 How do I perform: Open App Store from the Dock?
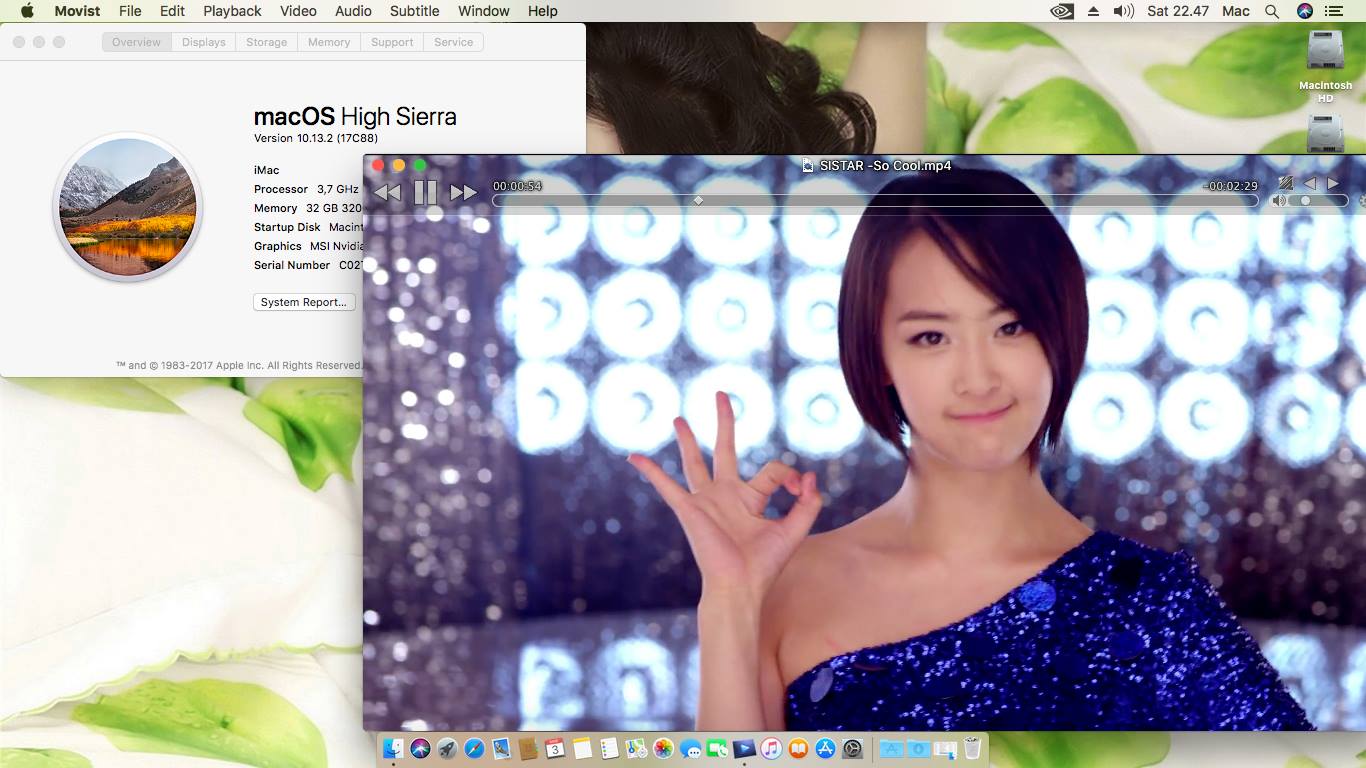825,748
